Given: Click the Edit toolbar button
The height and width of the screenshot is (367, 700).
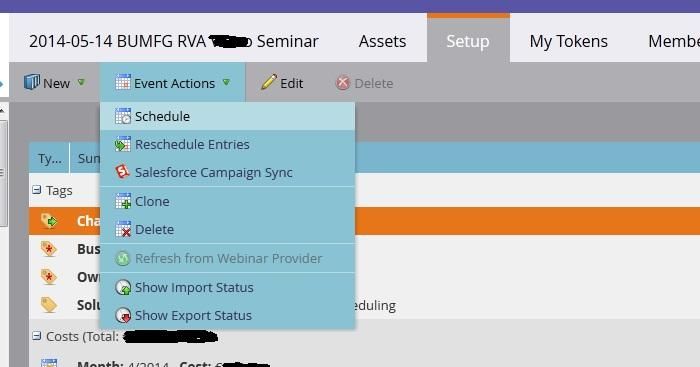Looking at the screenshot, I should 282,83.
